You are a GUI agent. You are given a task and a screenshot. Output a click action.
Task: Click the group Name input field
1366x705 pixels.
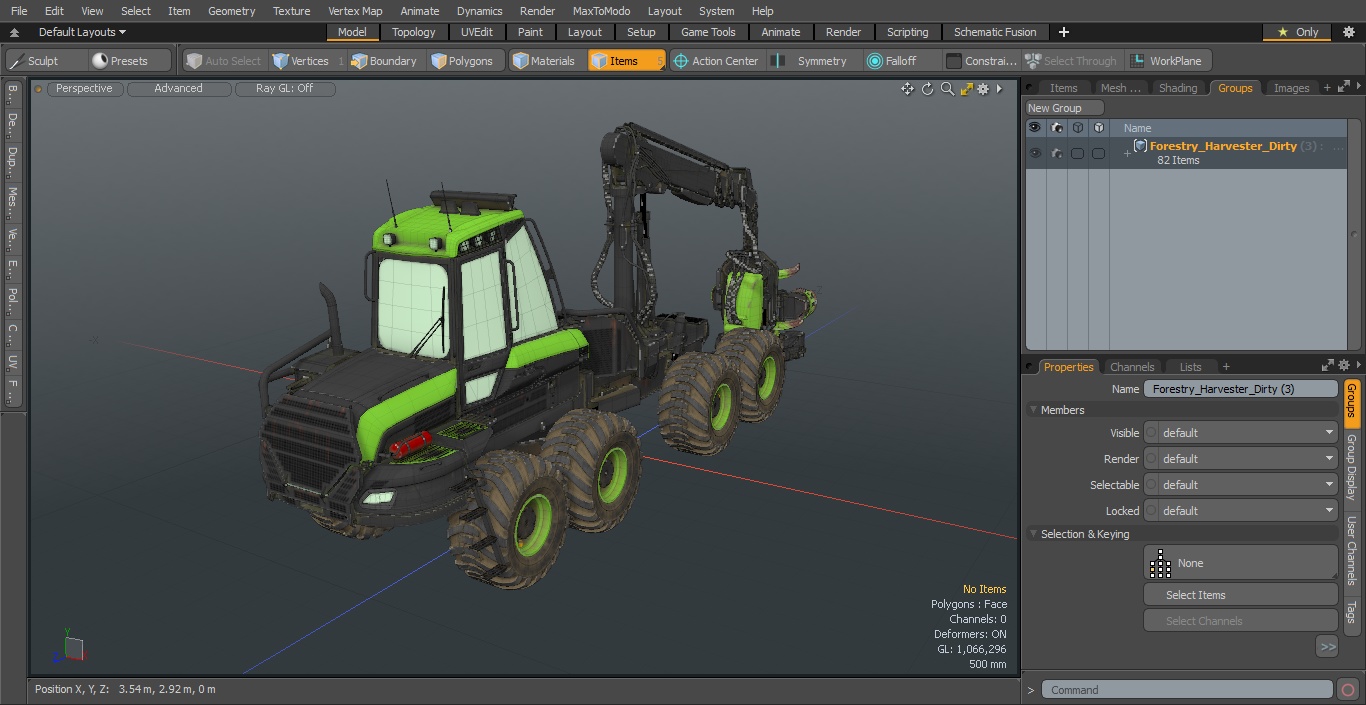pyautogui.click(x=1240, y=389)
